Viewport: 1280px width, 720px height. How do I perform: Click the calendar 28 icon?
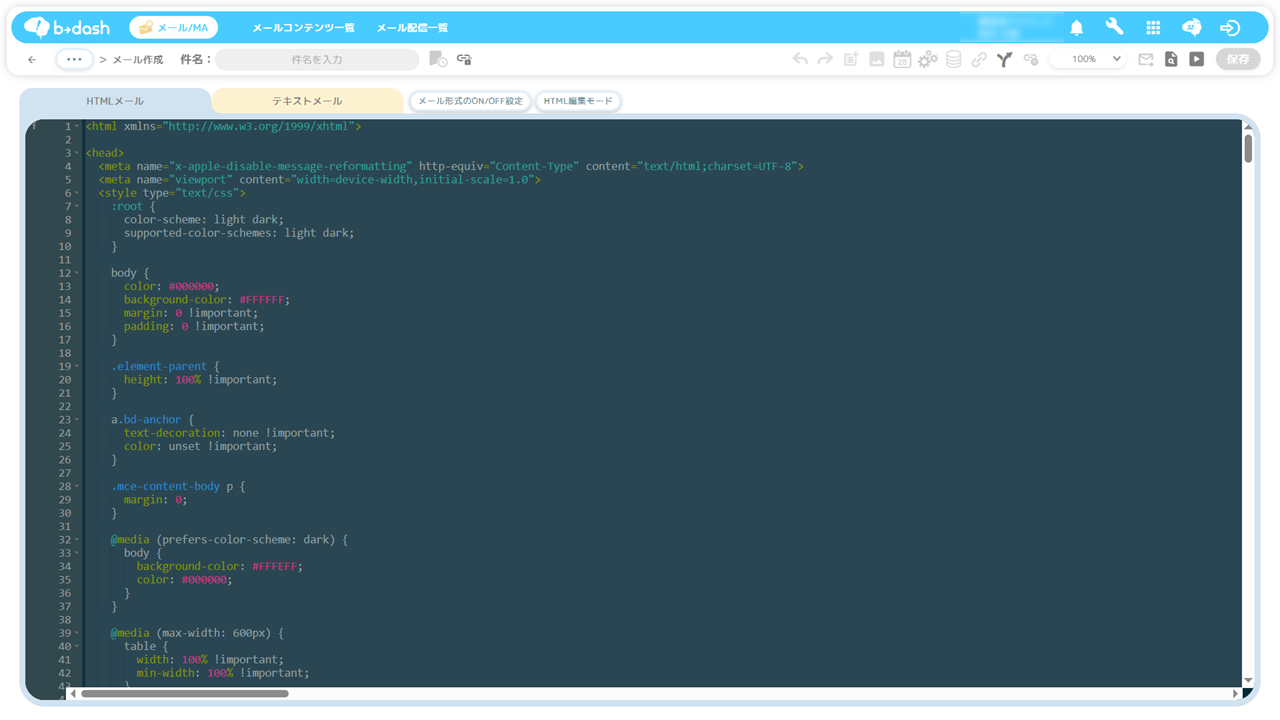pyautogui.click(x=902, y=60)
